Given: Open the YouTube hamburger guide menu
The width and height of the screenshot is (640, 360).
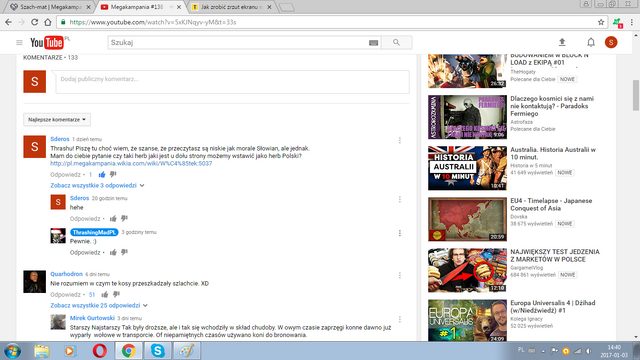Looking at the screenshot, I should point(19,42).
